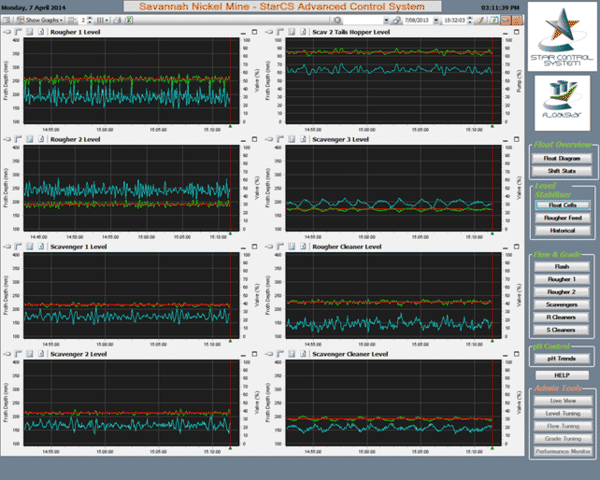Open Flash under Flow & Grade

tap(562, 266)
